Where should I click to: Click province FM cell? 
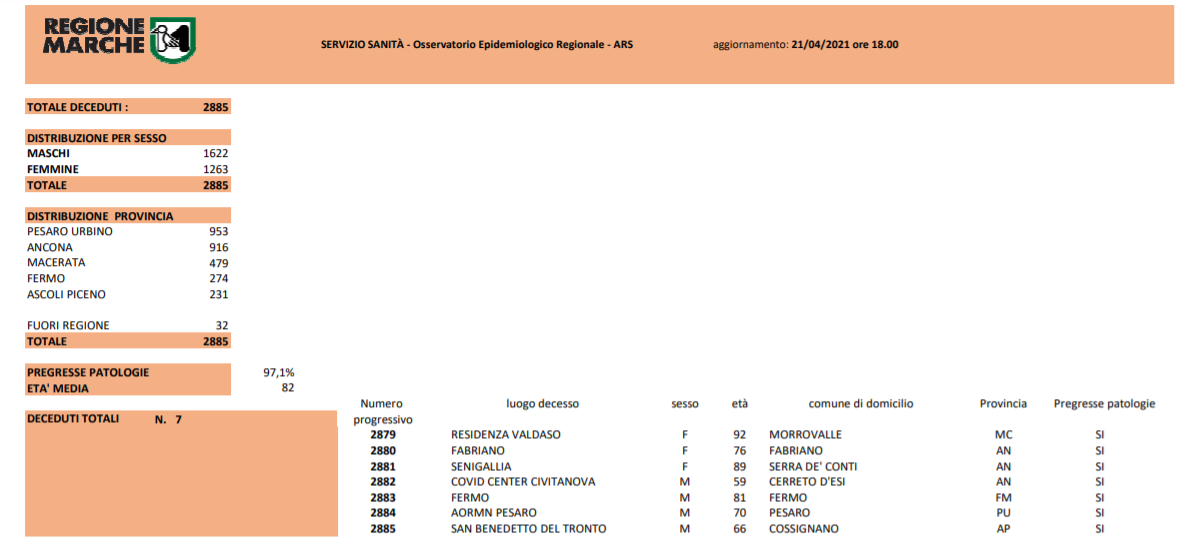click(1003, 497)
